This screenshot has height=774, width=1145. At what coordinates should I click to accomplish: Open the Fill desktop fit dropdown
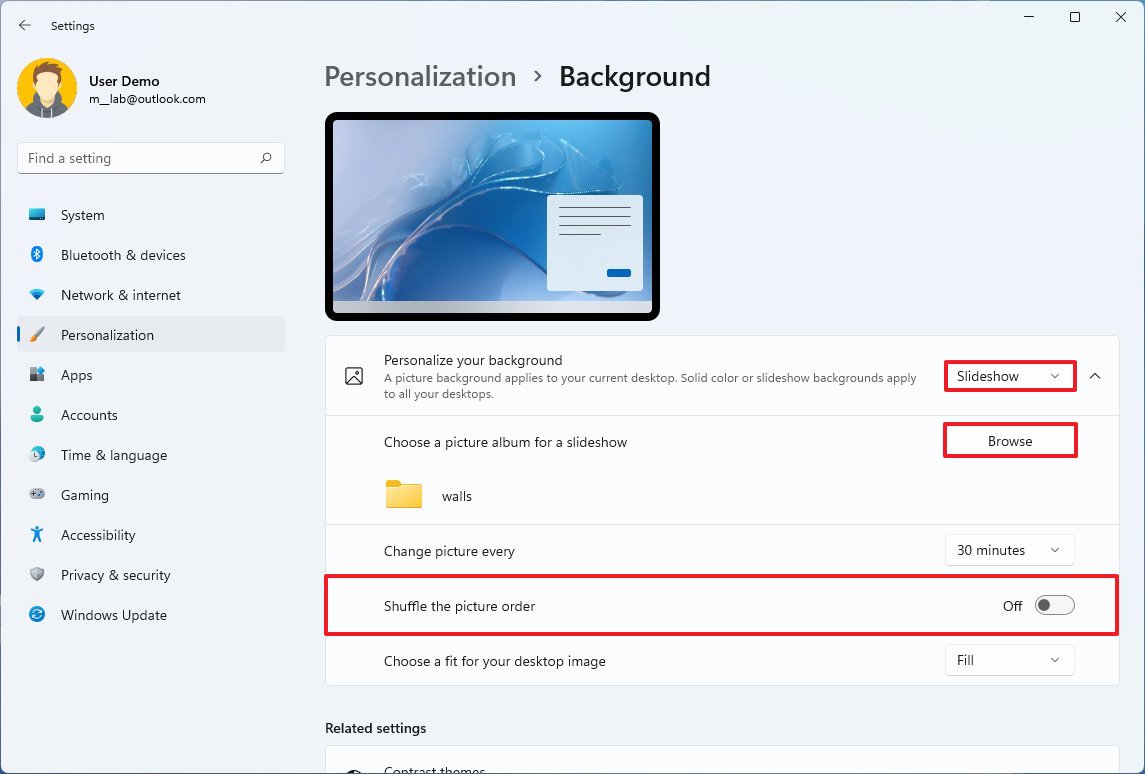point(1009,660)
